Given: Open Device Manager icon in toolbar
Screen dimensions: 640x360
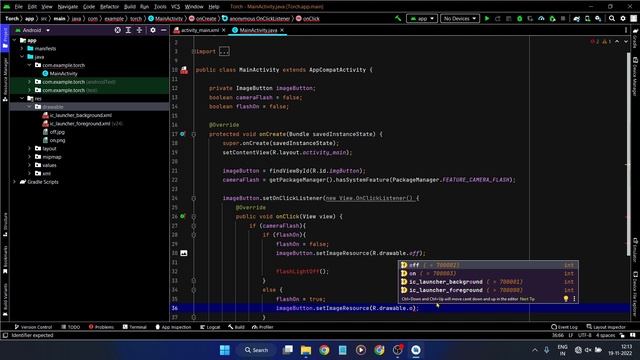Looking at the screenshot, I should pos(587,18).
